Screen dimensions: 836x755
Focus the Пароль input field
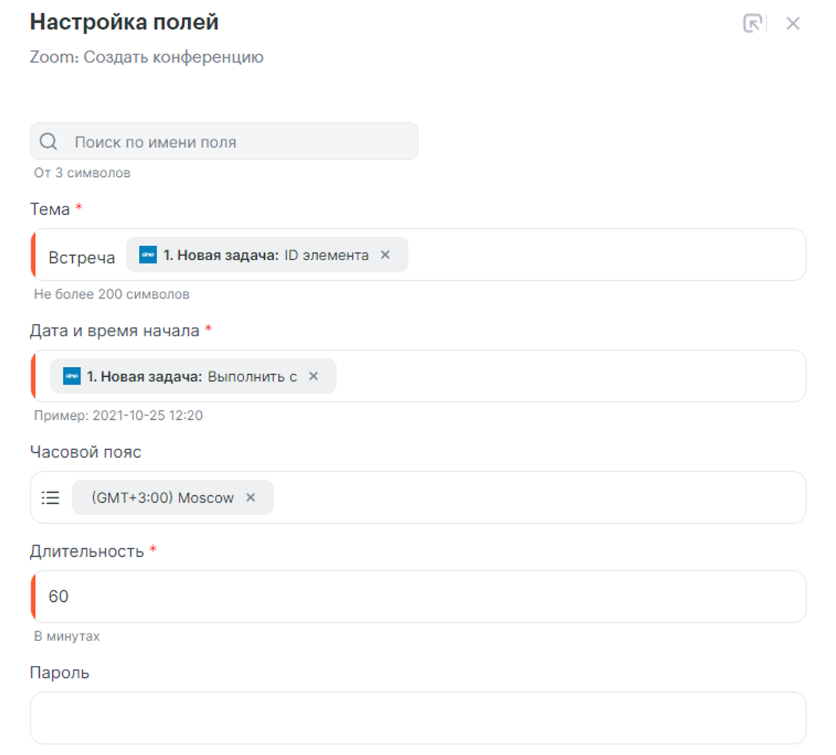[x=418, y=717]
